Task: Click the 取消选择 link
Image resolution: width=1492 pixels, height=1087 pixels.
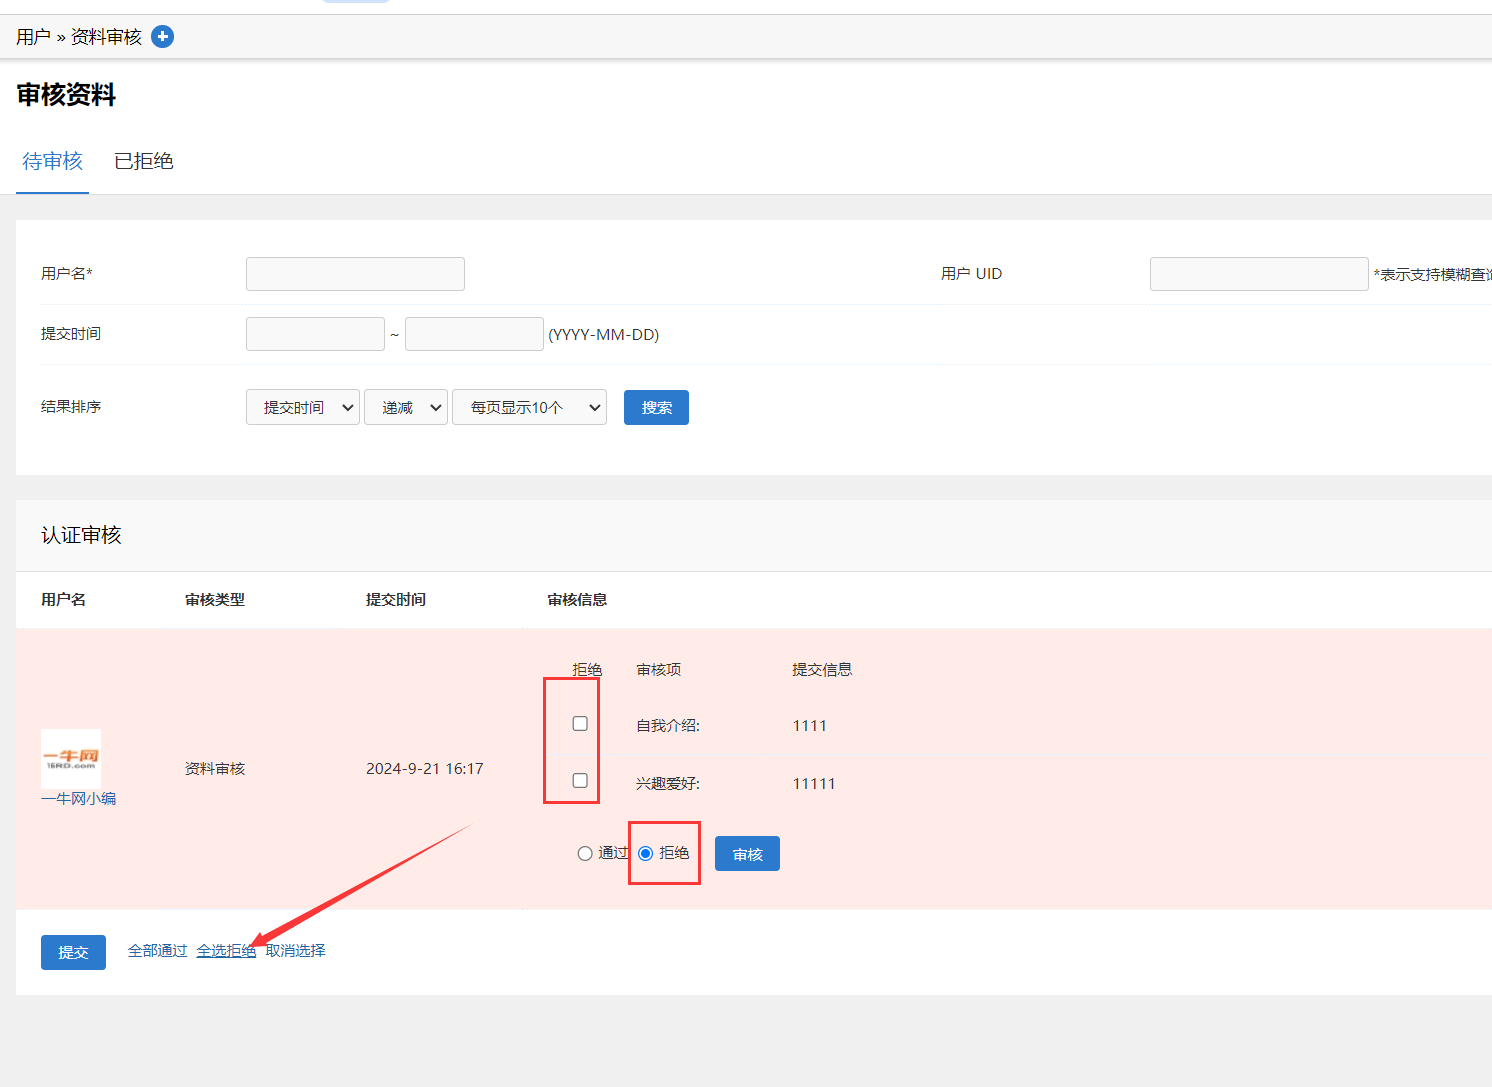Action: pos(296,951)
